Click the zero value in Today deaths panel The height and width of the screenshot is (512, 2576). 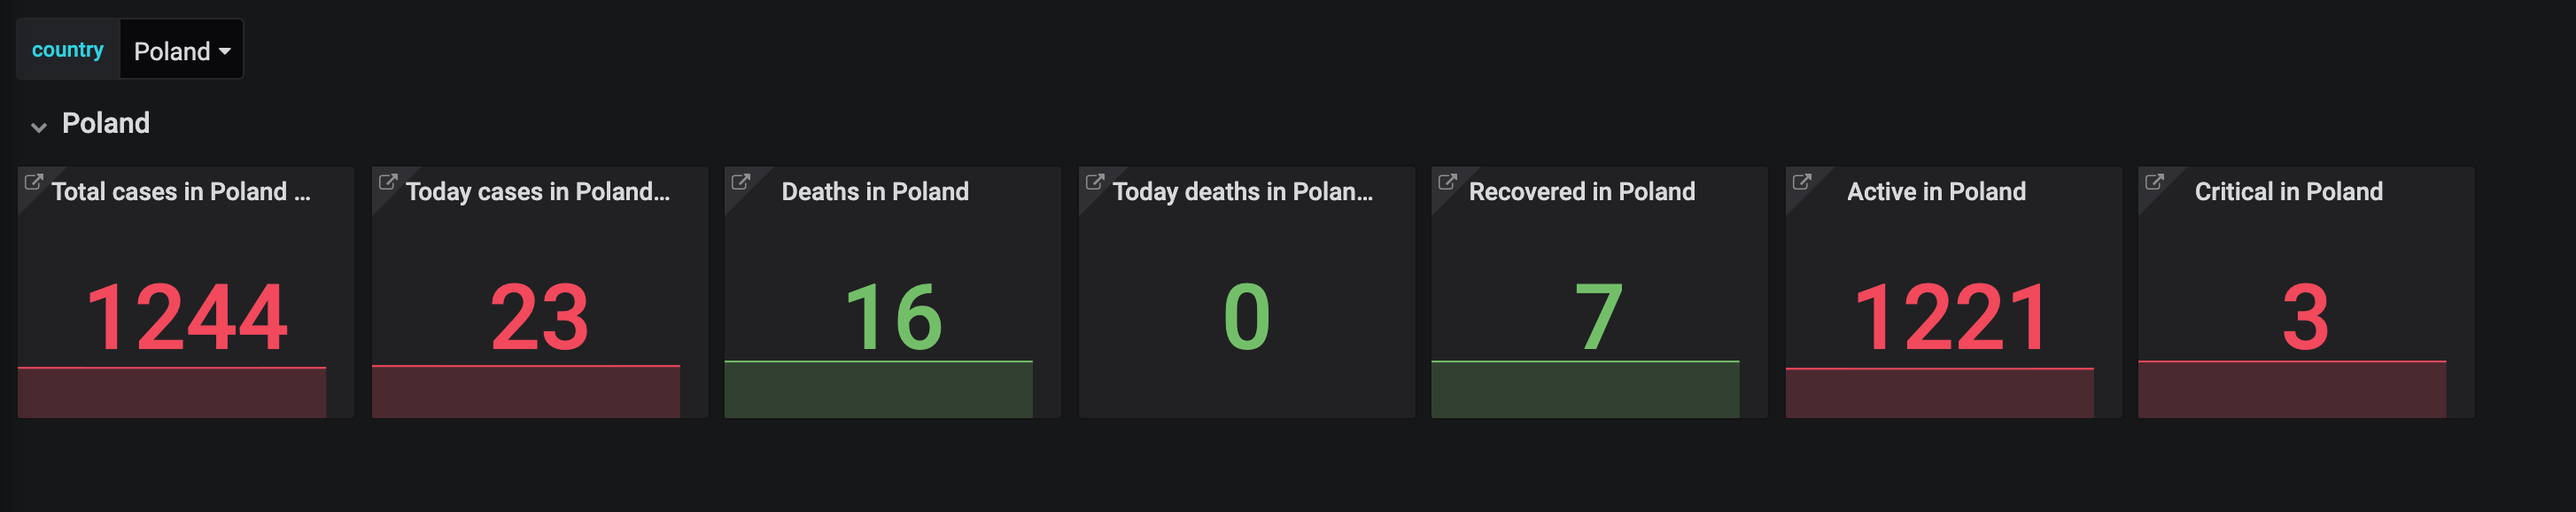point(1246,318)
